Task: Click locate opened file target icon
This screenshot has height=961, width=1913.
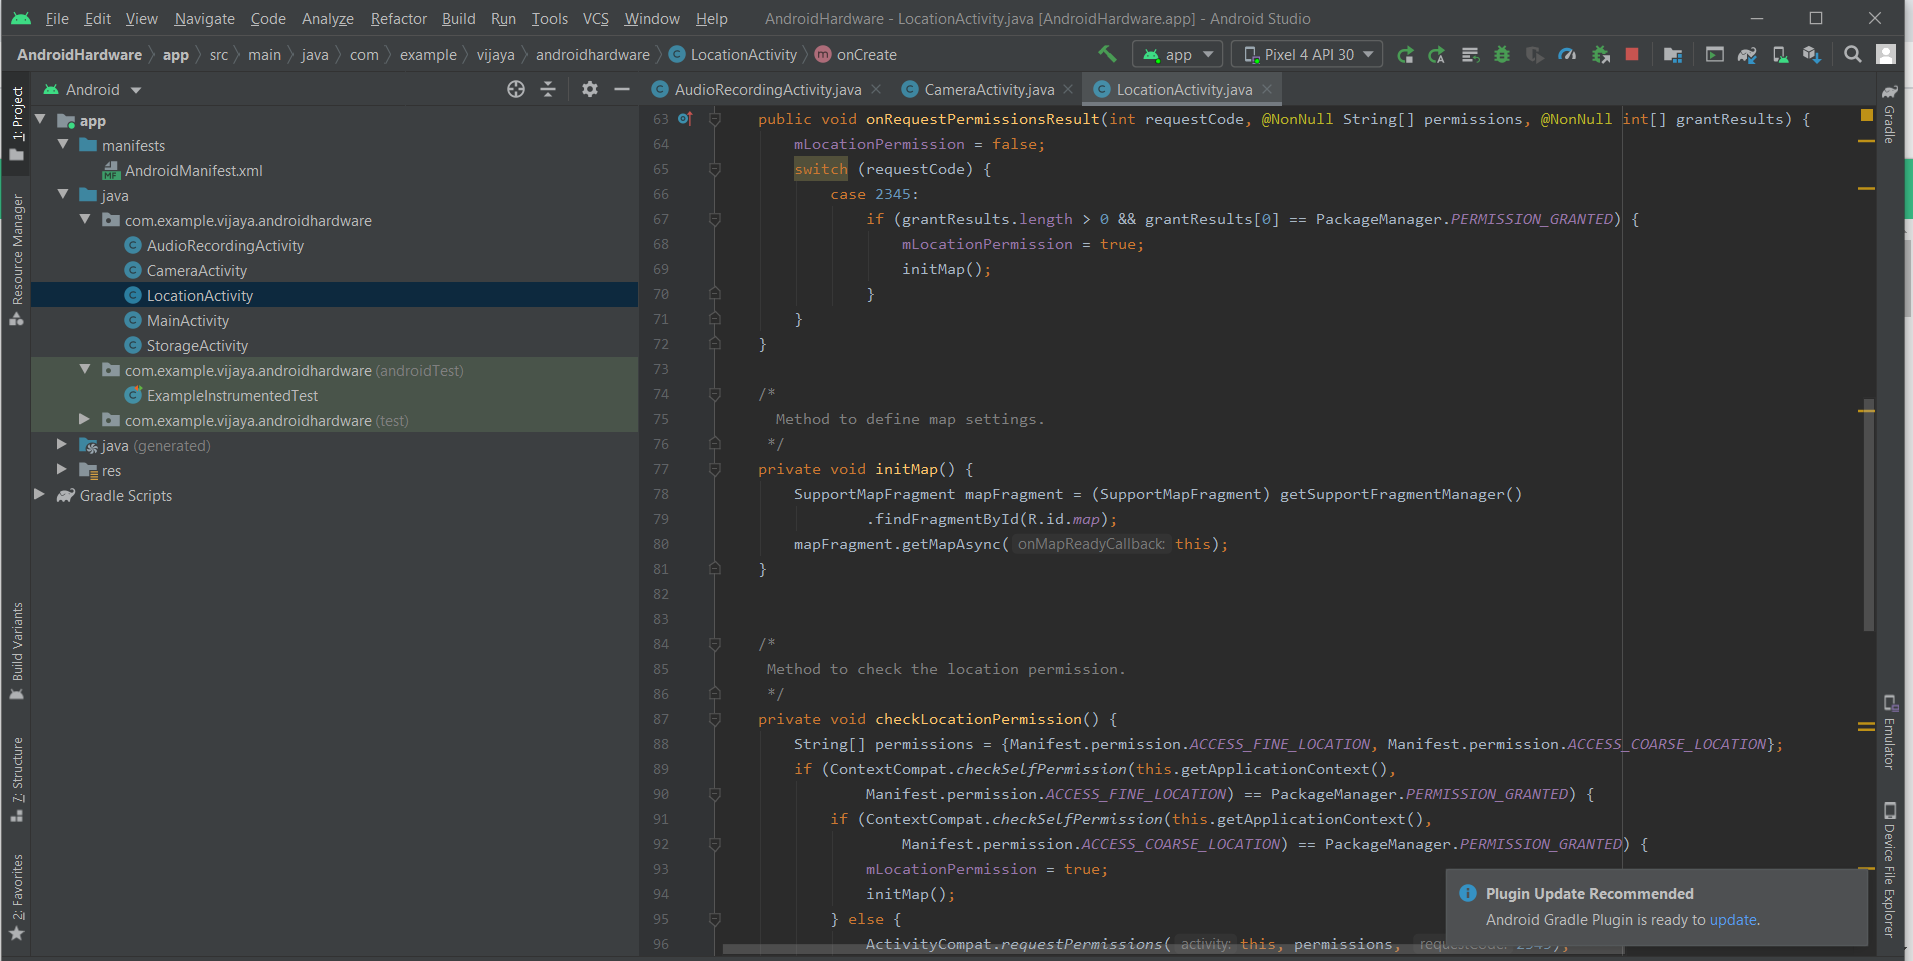Action: click(x=516, y=89)
